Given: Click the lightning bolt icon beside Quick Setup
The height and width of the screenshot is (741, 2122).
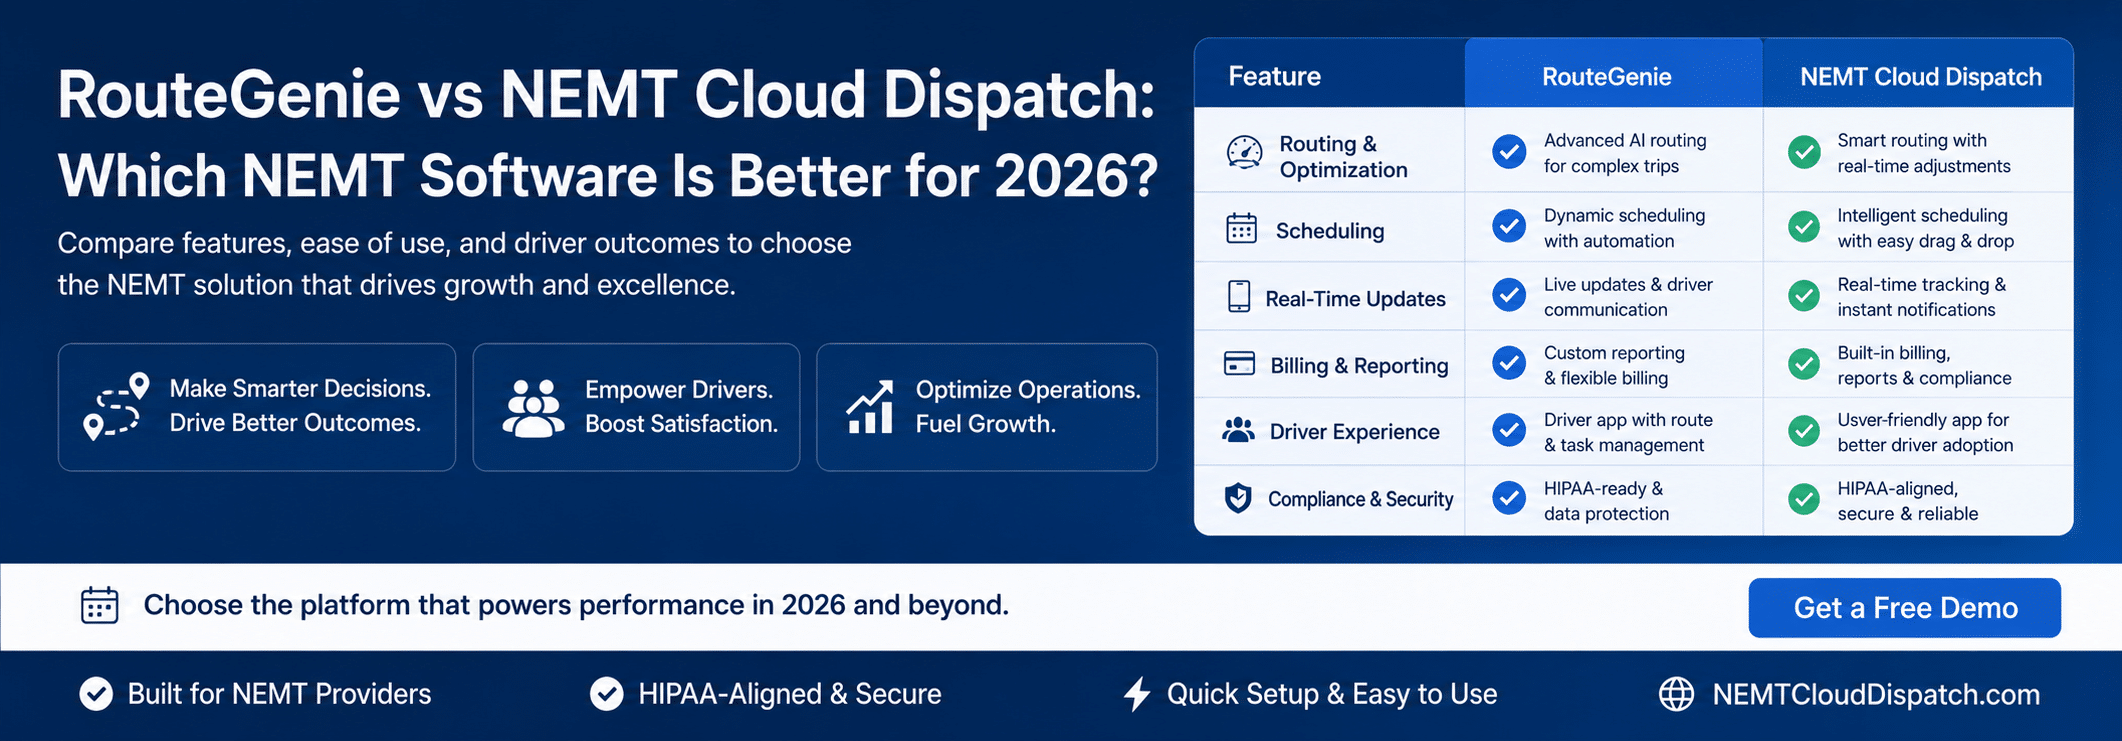Looking at the screenshot, I should pos(1136,693).
